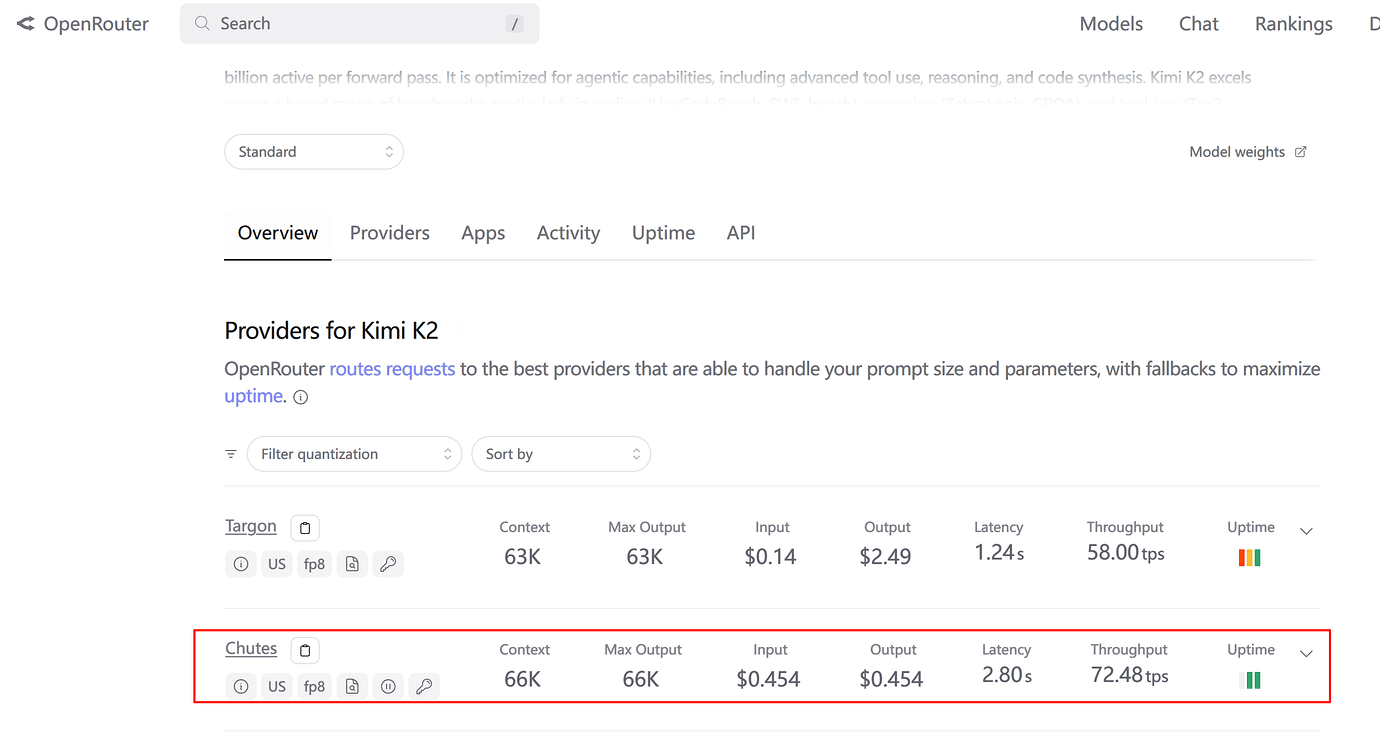Image resolution: width=1380 pixels, height=746 pixels.
Task: Expand the Targon provider row chevron
Action: click(1306, 531)
